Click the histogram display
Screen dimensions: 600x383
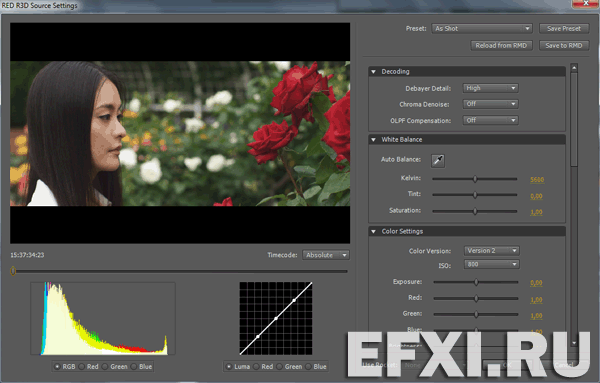click(103, 318)
